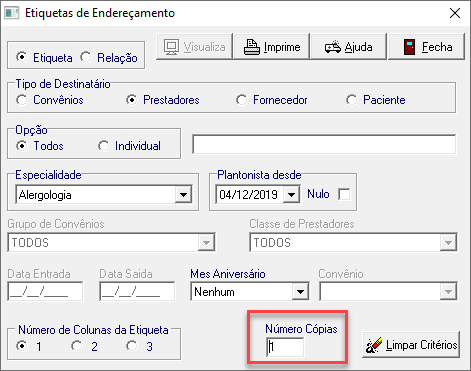Click the Data Entrada date field
The height and width of the screenshot is (371, 471).
click(x=45, y=291)
